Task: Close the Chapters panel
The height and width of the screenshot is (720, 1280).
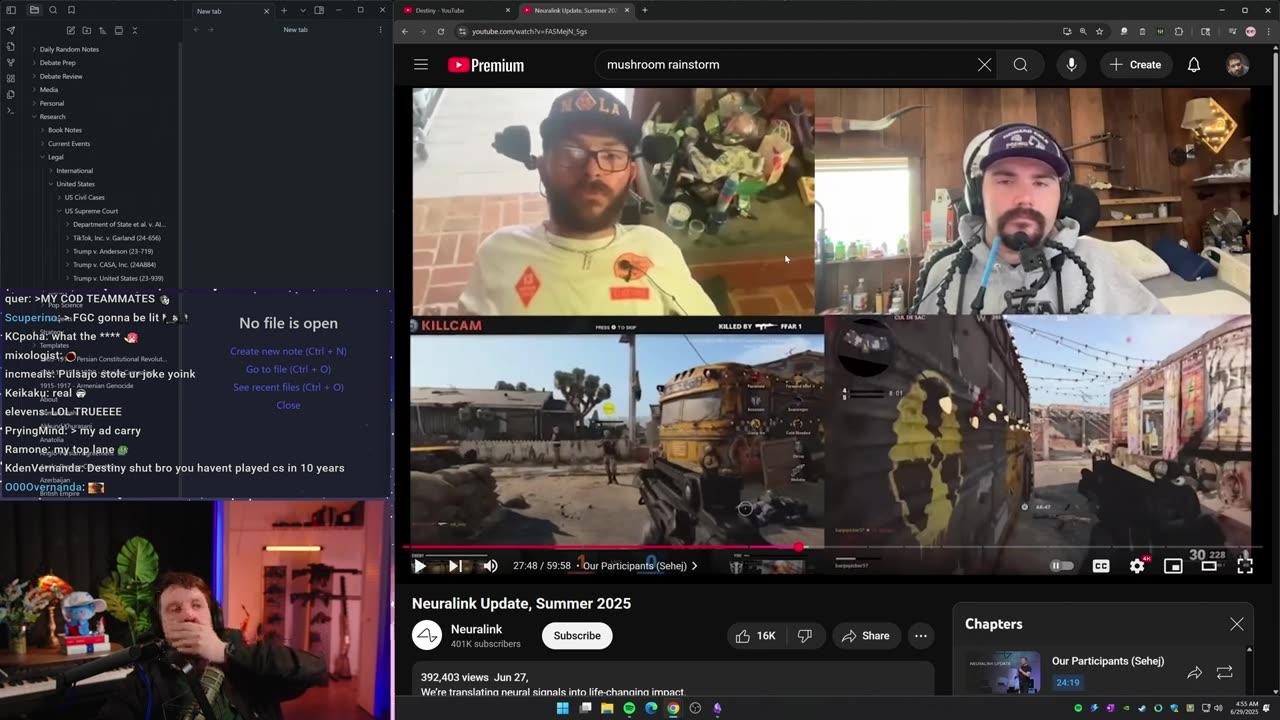Action: click(1237, 624)
